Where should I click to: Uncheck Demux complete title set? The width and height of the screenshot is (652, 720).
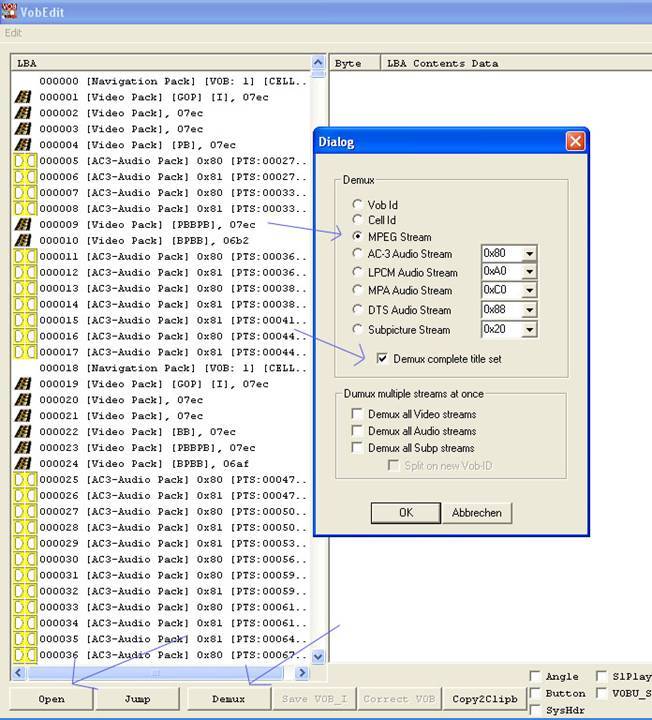[x=382, y=358]
